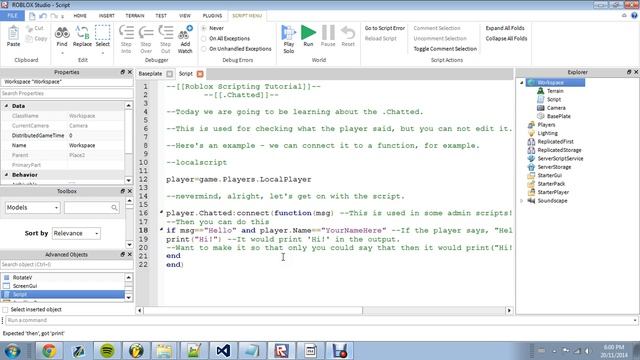Collapse the Data properties section

coord(6,106)
